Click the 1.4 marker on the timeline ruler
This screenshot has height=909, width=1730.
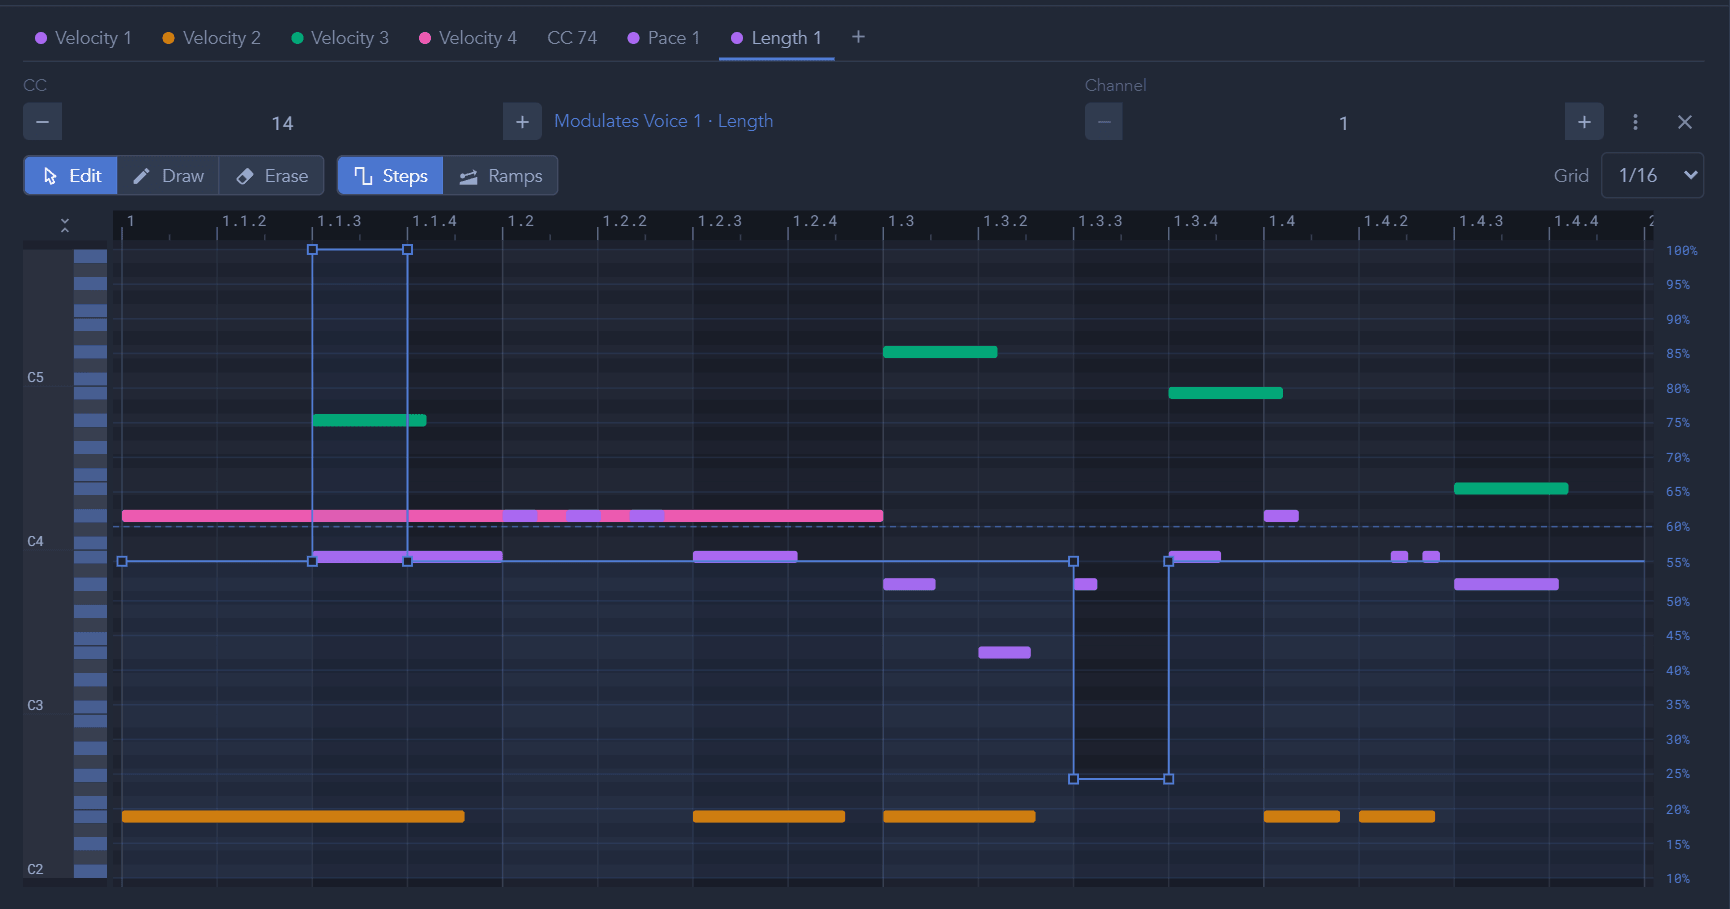tap(1282, 221)
